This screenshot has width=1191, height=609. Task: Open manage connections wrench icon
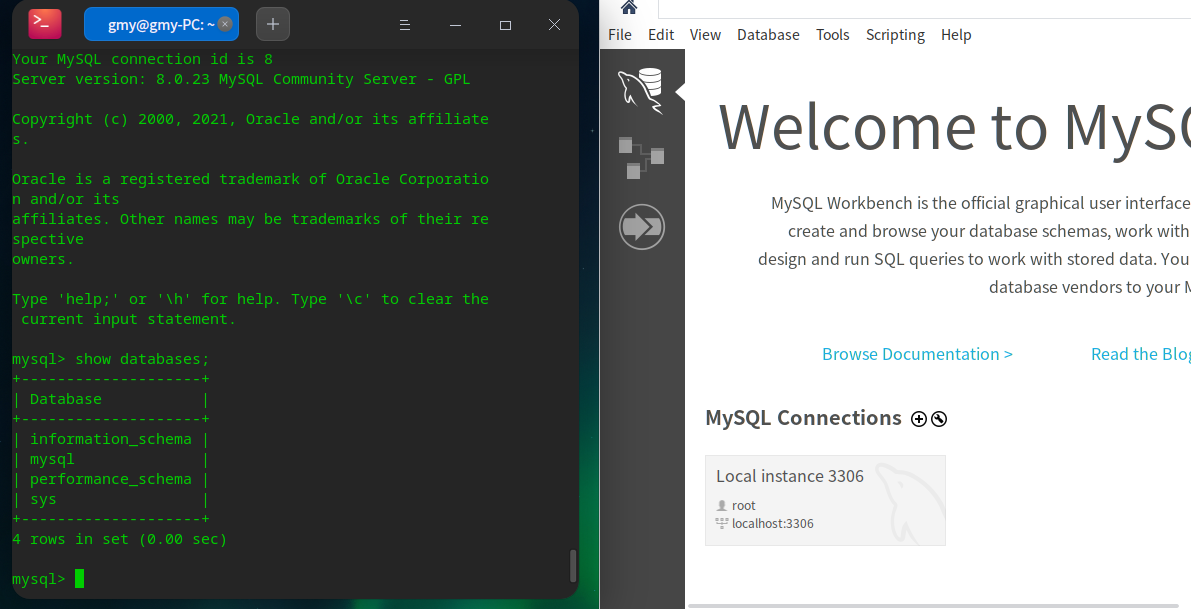click(x=939, y=419)
